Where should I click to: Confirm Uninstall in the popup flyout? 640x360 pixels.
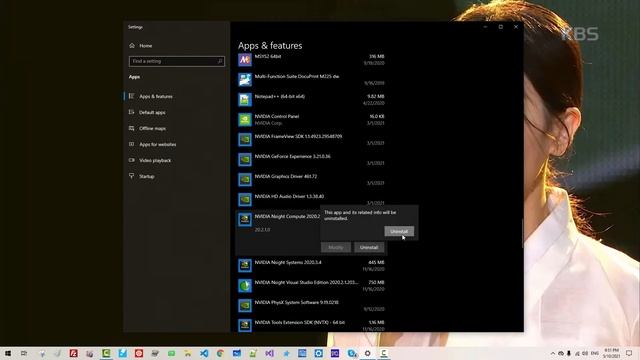pos(399,231)
